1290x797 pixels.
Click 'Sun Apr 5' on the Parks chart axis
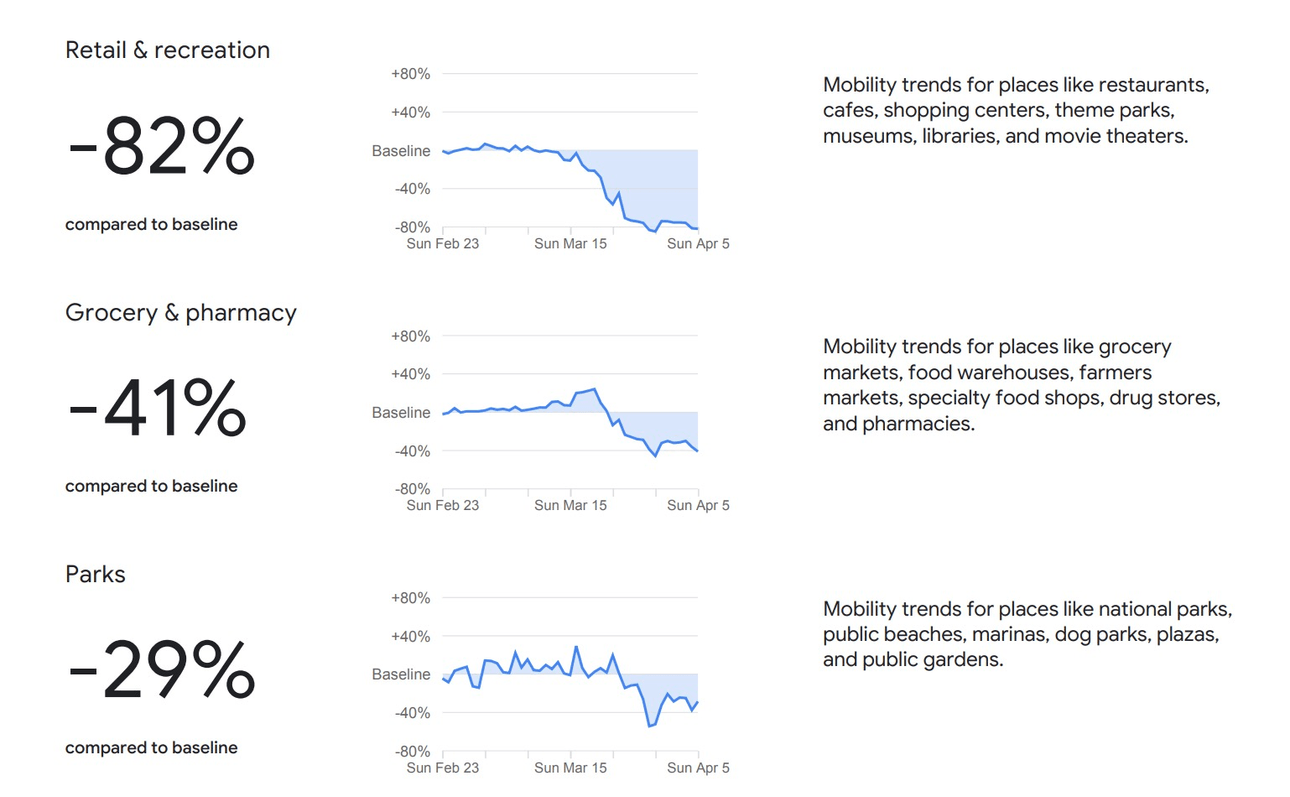point(698,769)
